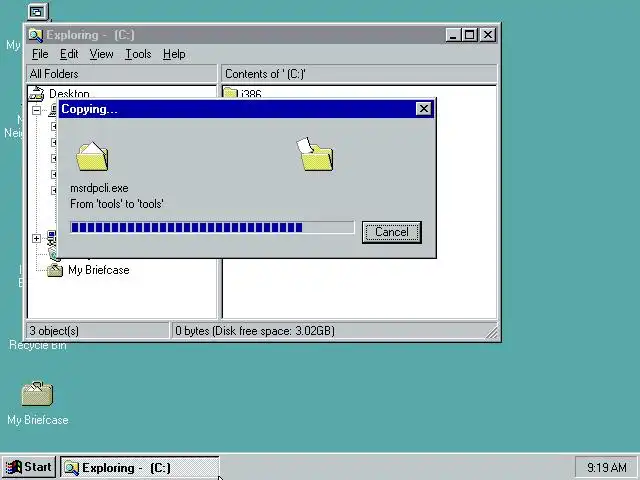Open the Start menu
Viewport: 640px width, 480px height.
click(29, 467)
